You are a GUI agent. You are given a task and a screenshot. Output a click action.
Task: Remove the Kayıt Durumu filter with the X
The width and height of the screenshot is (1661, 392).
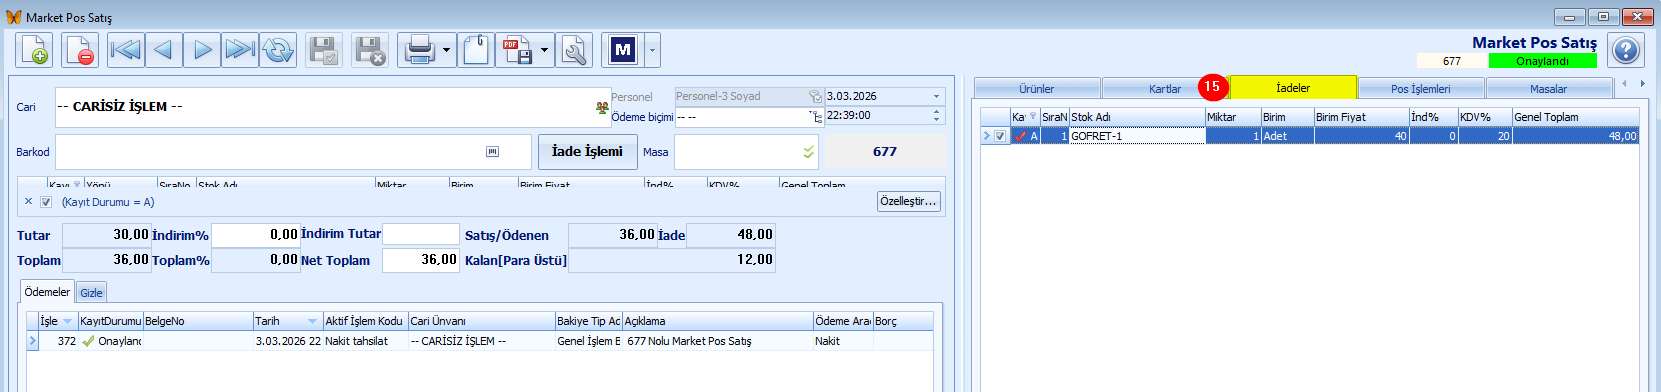pos(28,201)
